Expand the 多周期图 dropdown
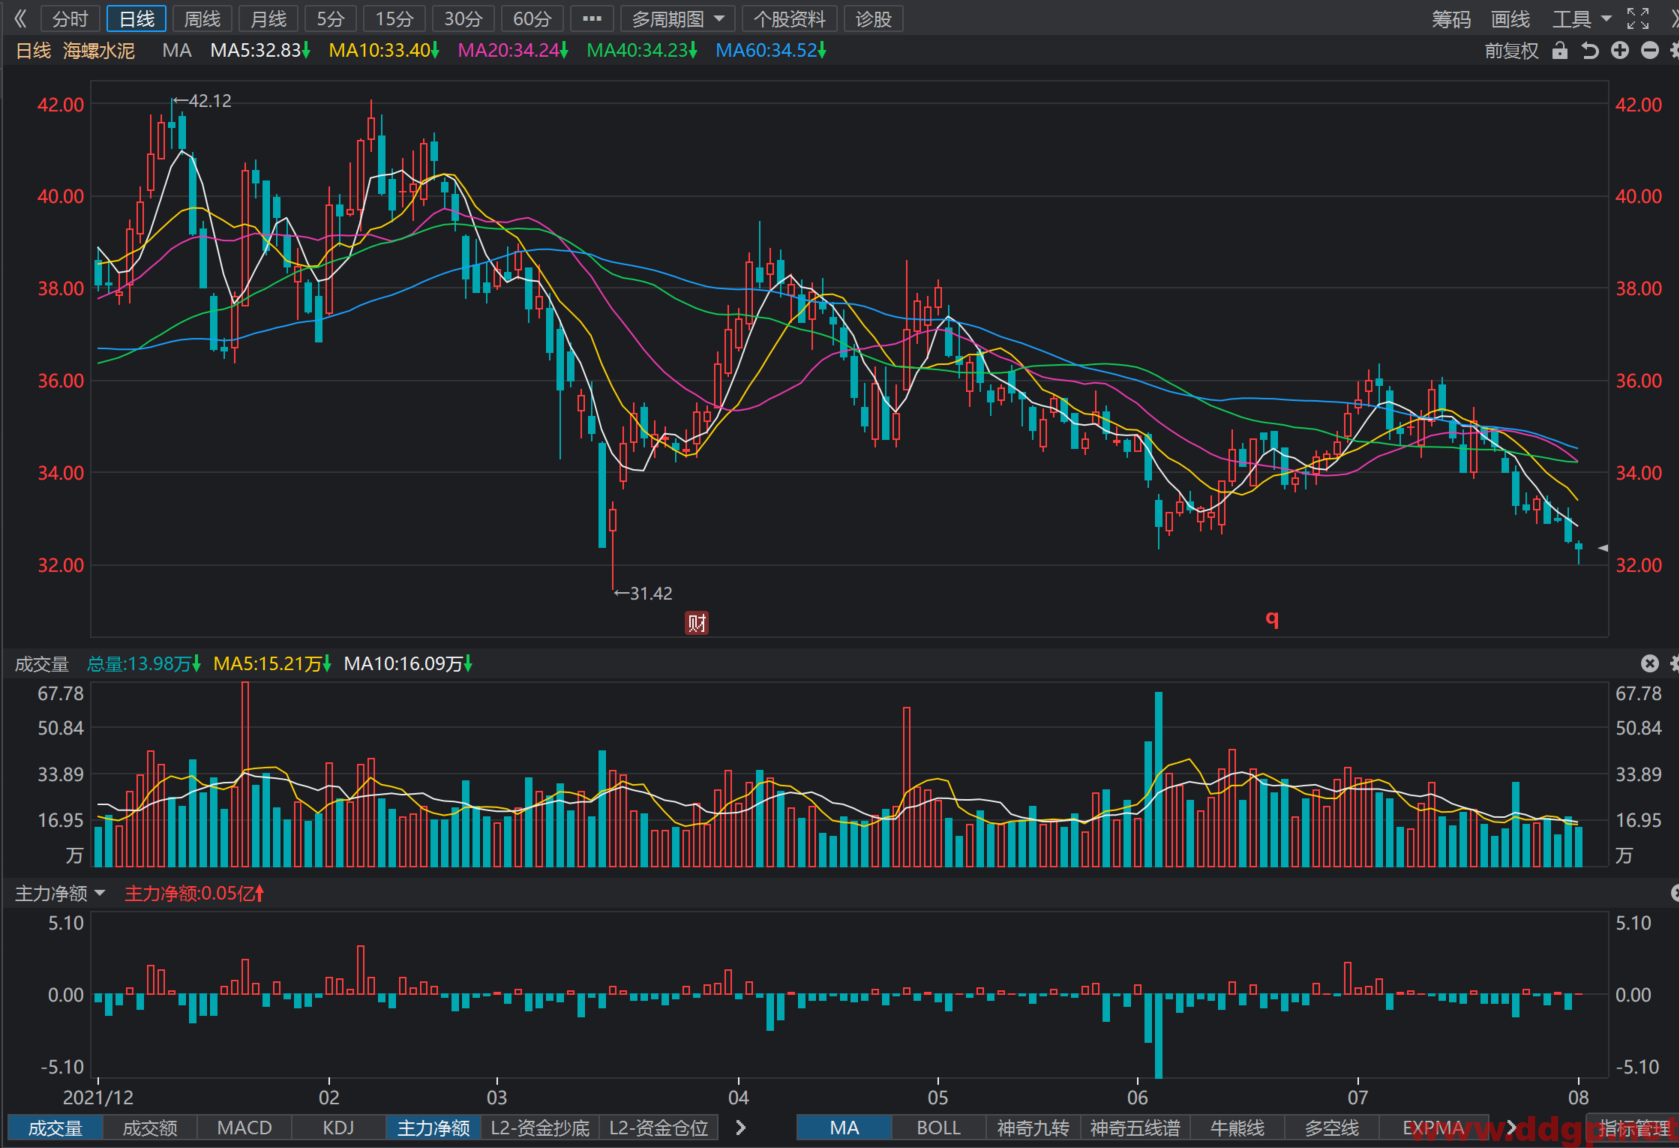 tap(678, 19)
